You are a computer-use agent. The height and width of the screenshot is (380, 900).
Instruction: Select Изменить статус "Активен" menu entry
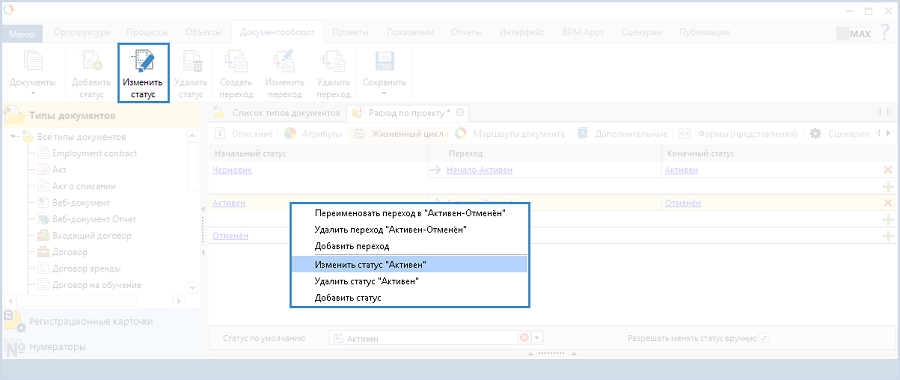pos(410,264)
